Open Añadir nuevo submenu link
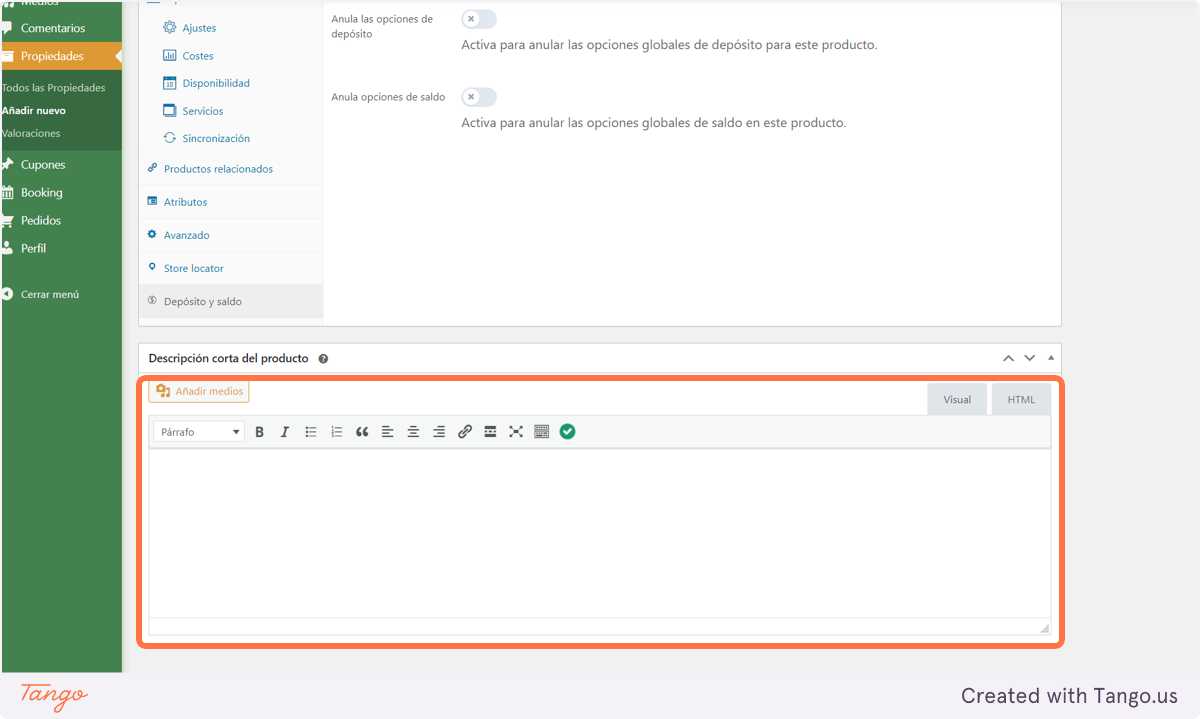 [34, 110]
